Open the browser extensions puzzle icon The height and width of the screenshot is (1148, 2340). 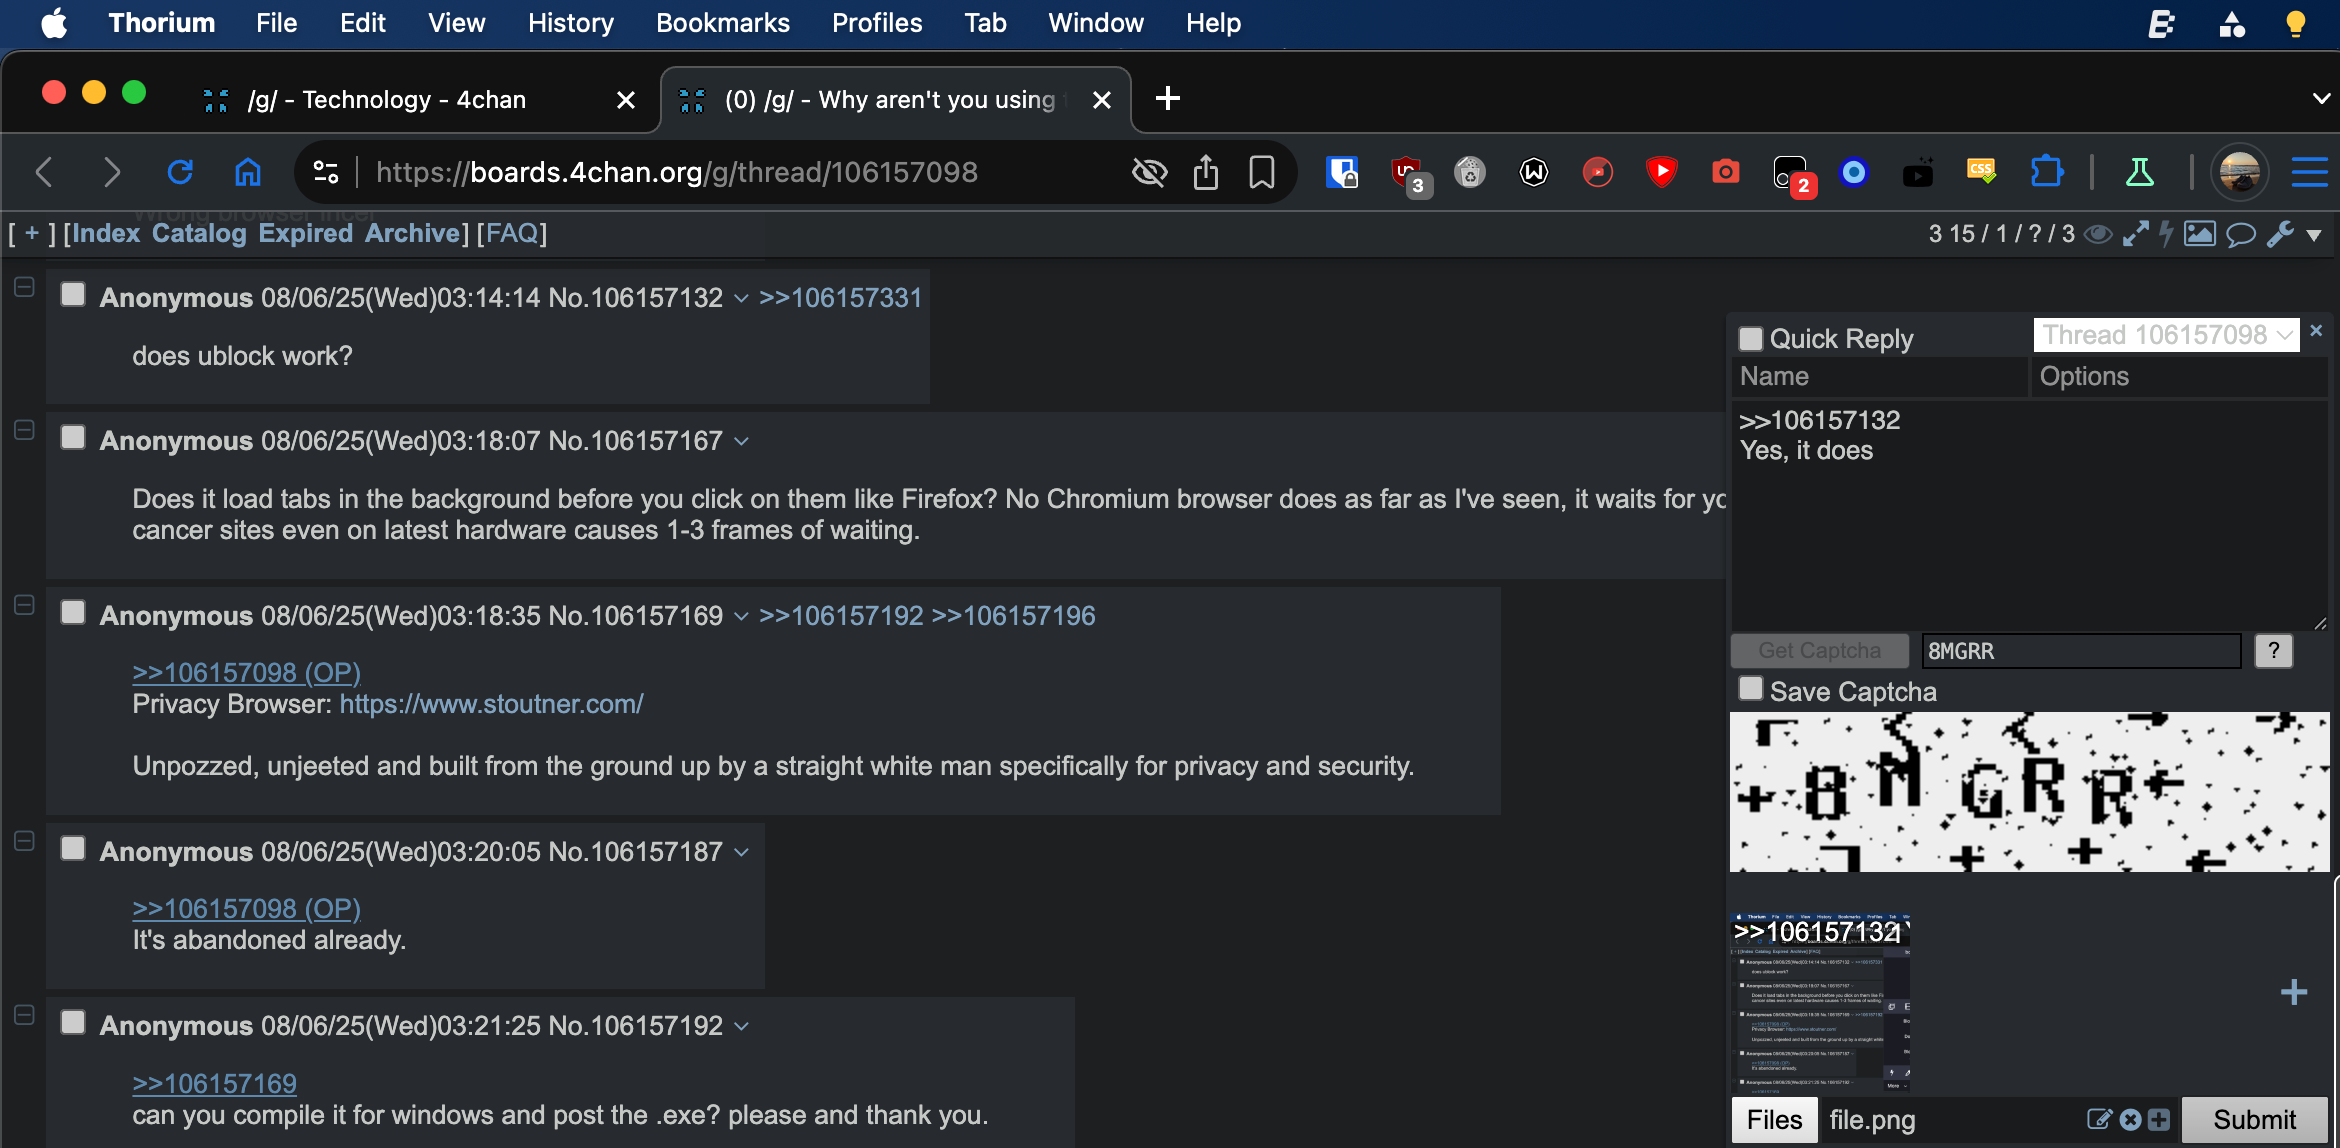[x=2047, y=173]
